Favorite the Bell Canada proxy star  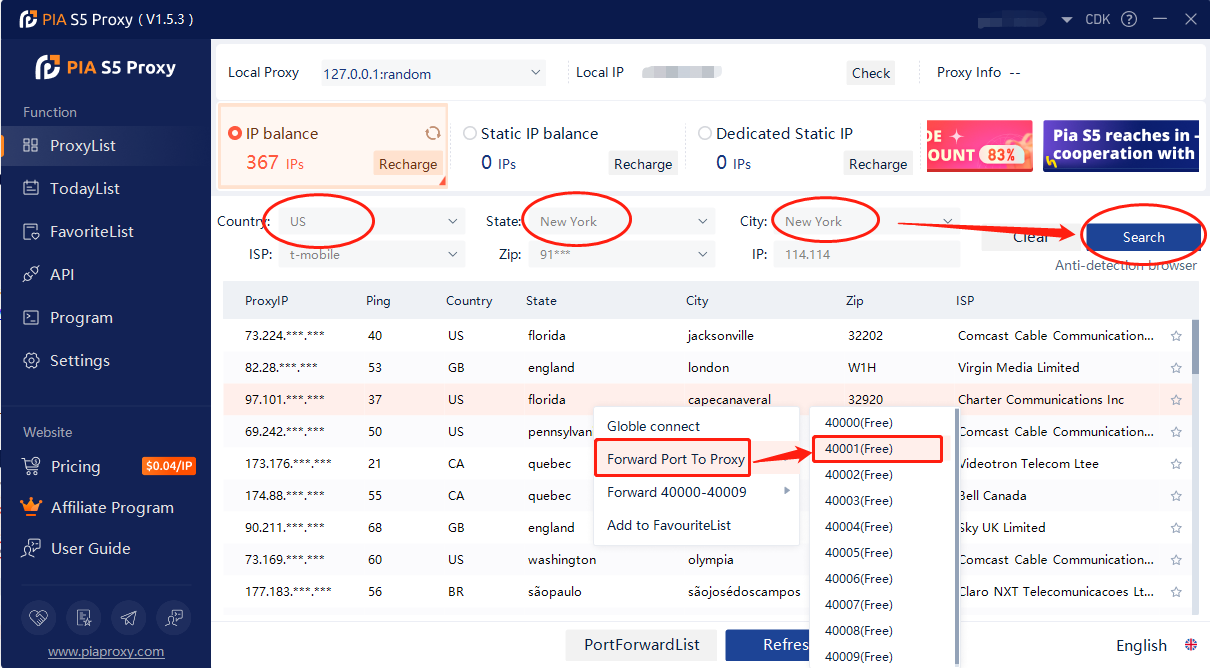(x=1176, y=496)
